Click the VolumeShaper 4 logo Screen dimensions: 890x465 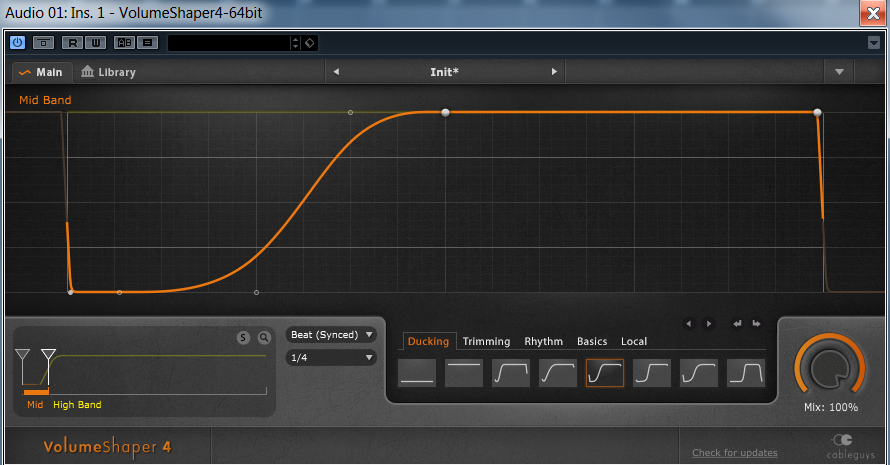point(107,447)
